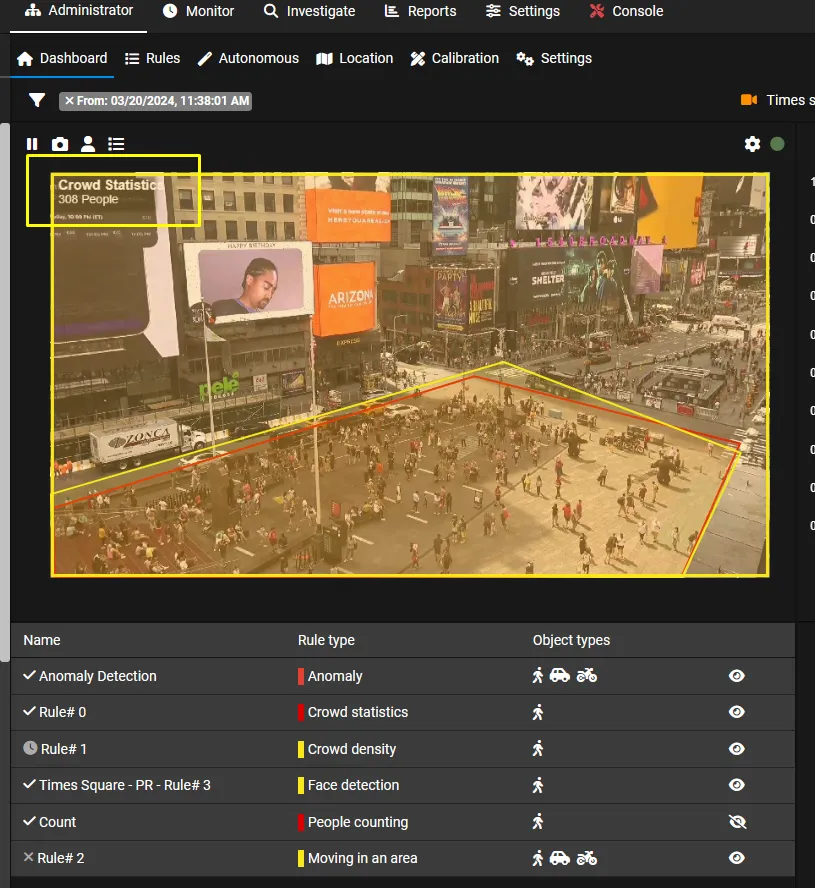Image resolution: width=815 pixels, height=888 pixels.
Task: Open top bar Settings with sliders icon
Action: point(523,11)
